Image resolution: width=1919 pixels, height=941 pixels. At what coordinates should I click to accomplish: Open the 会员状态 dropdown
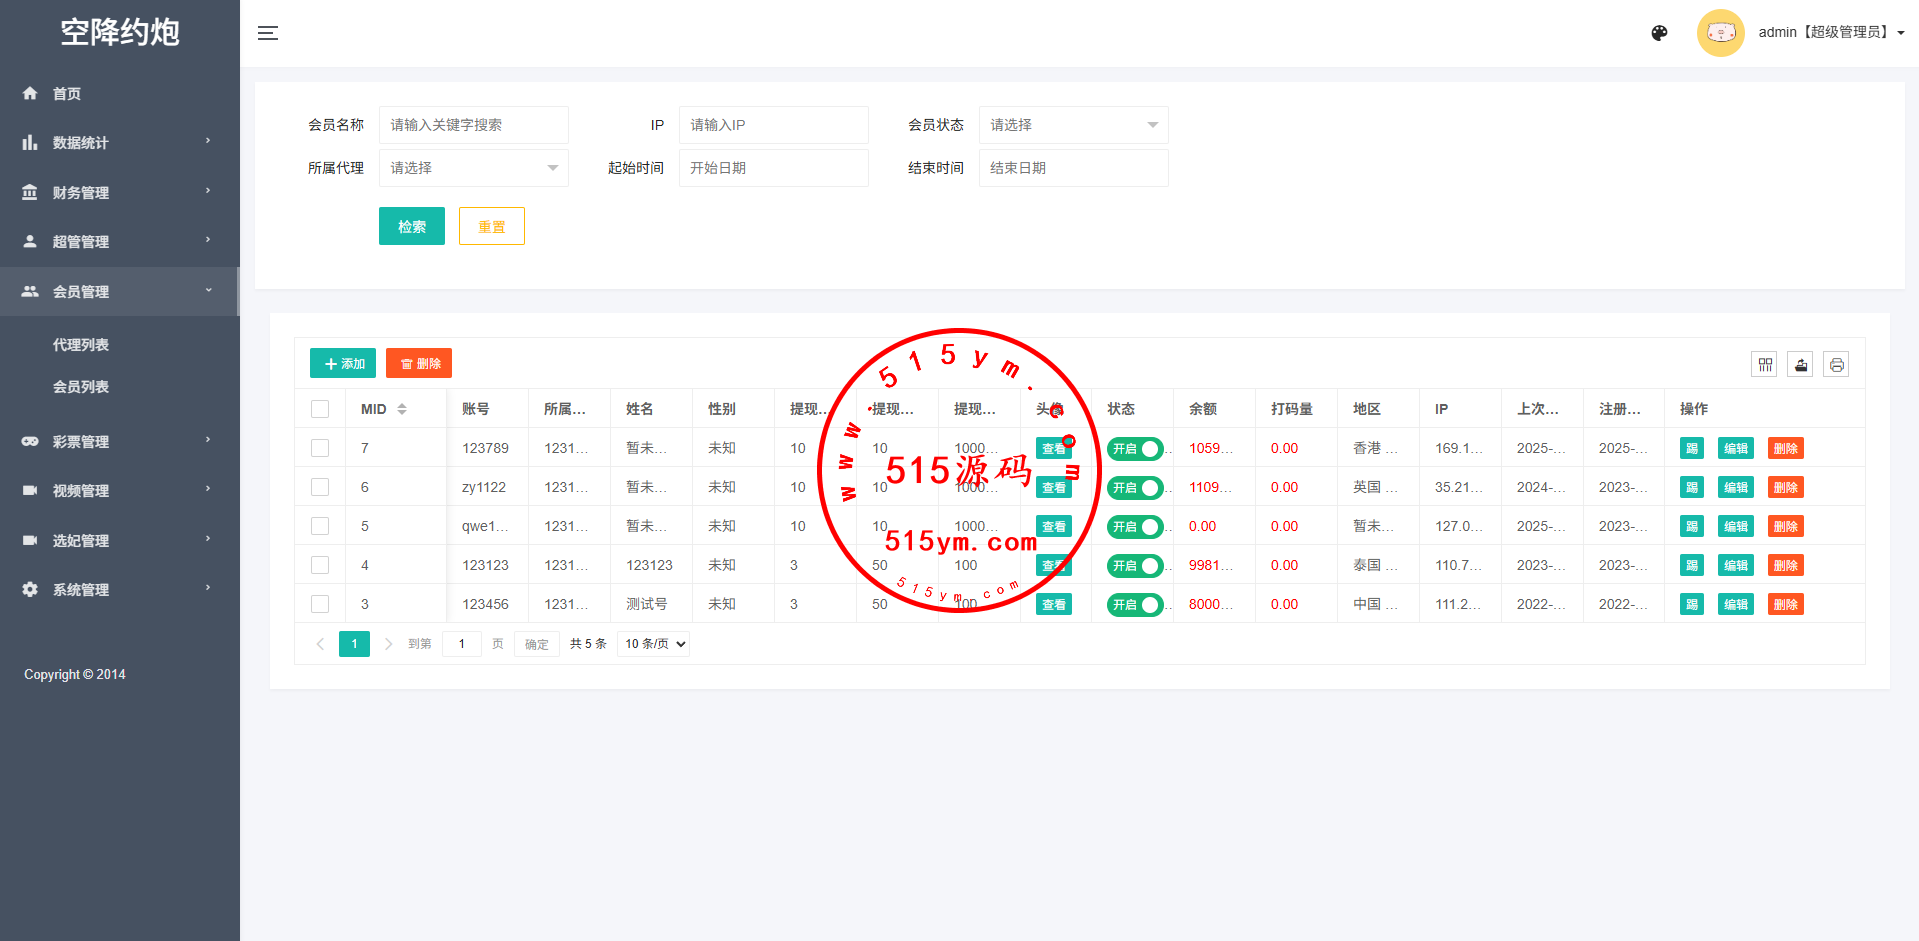(1073, 125)
